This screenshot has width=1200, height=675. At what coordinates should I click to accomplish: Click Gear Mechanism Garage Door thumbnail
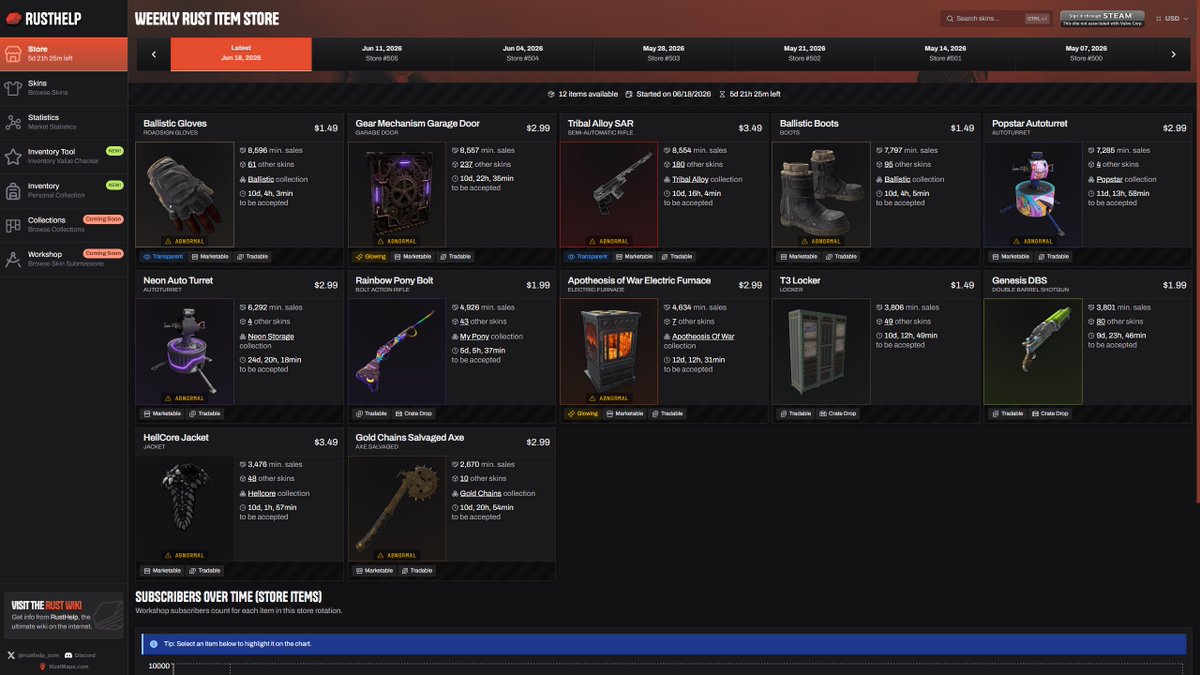[397, 194]
